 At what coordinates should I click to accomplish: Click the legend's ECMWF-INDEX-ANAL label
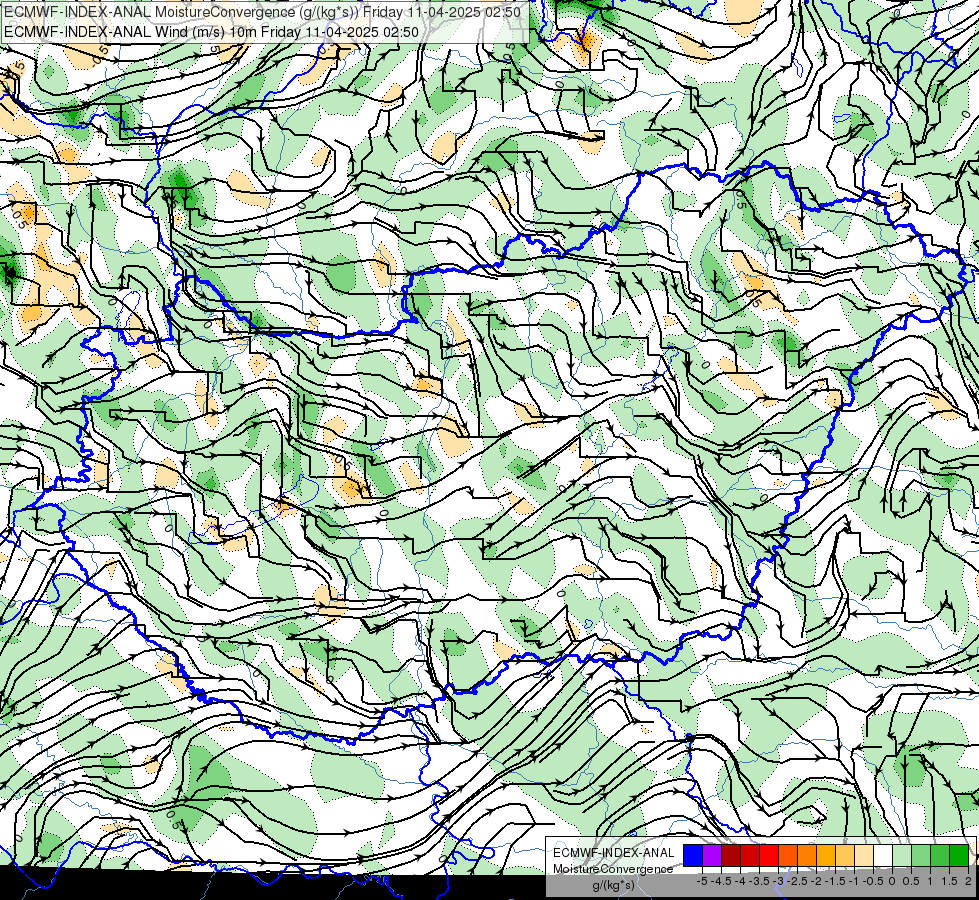[x=613, y=853]
